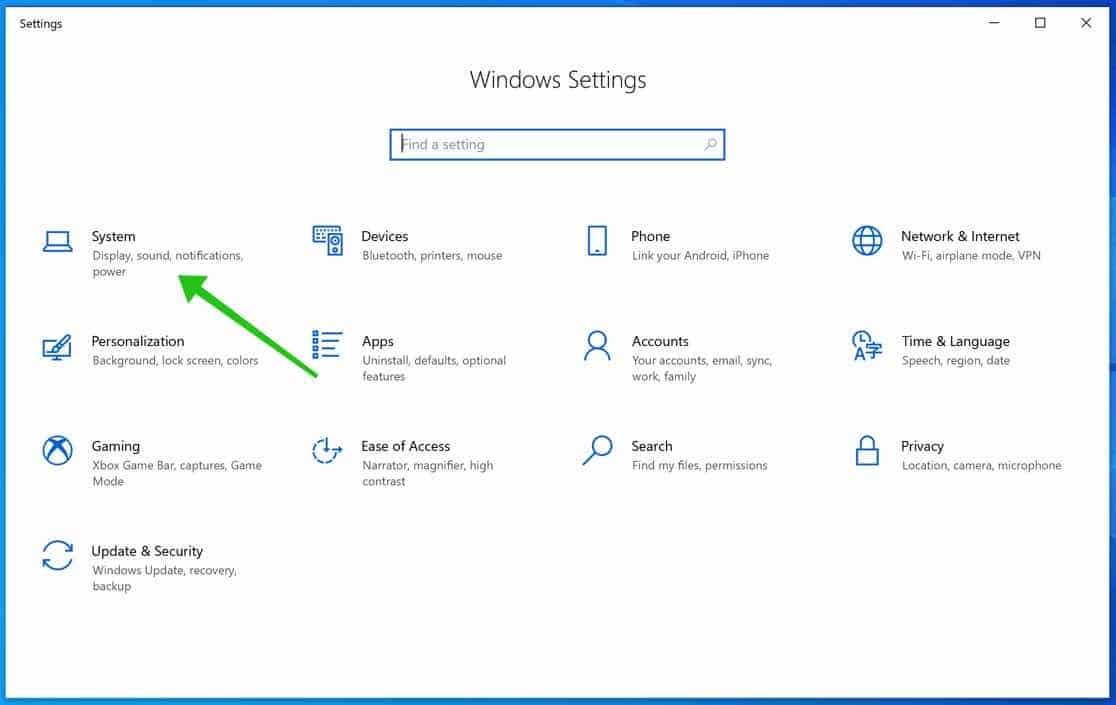This screenshot has width=1116, height=705.
Task: Click 'Find my files, permissions' description
Action: click(700, 465)
